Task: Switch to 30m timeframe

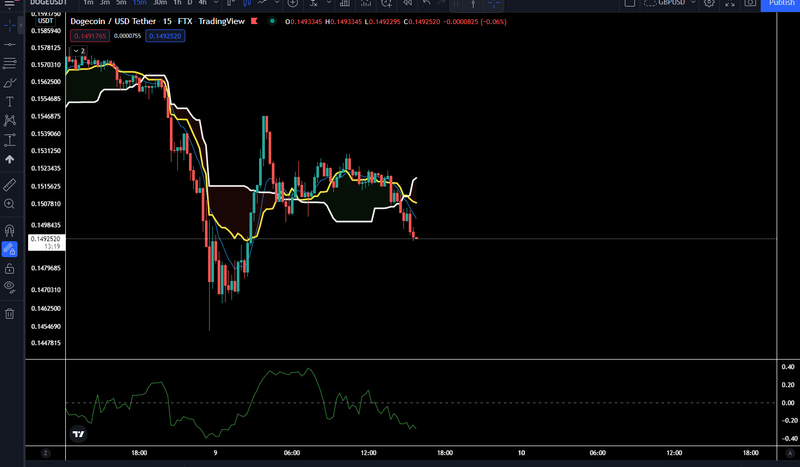Action: [160, 3]
